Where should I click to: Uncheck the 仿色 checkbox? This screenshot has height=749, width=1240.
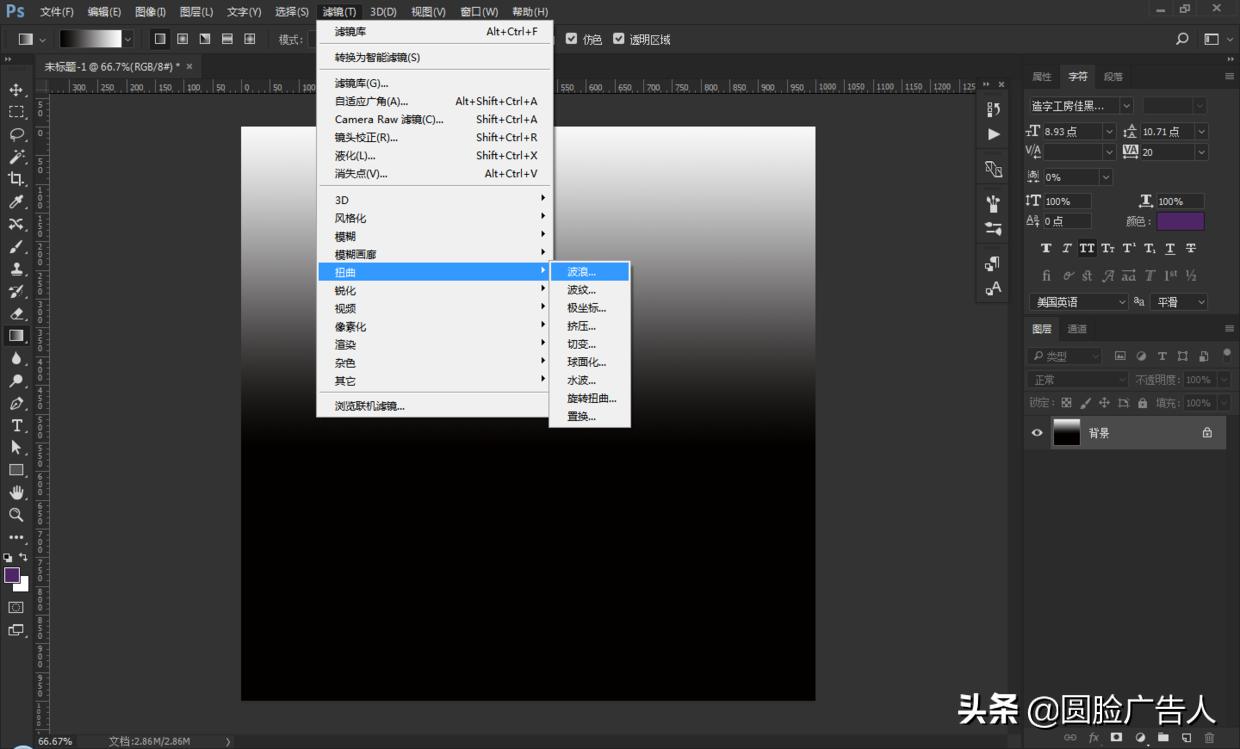[x=571, y=39]
